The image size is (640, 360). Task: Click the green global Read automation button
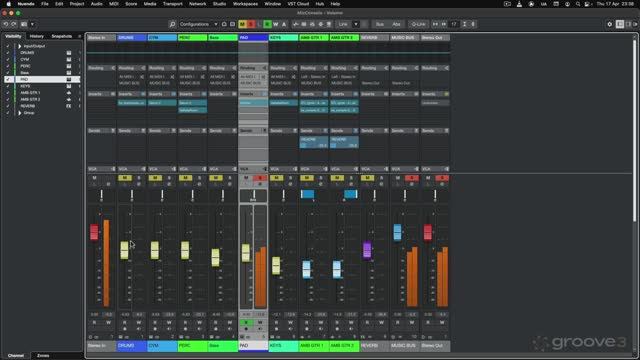click(x=267, y=24)
